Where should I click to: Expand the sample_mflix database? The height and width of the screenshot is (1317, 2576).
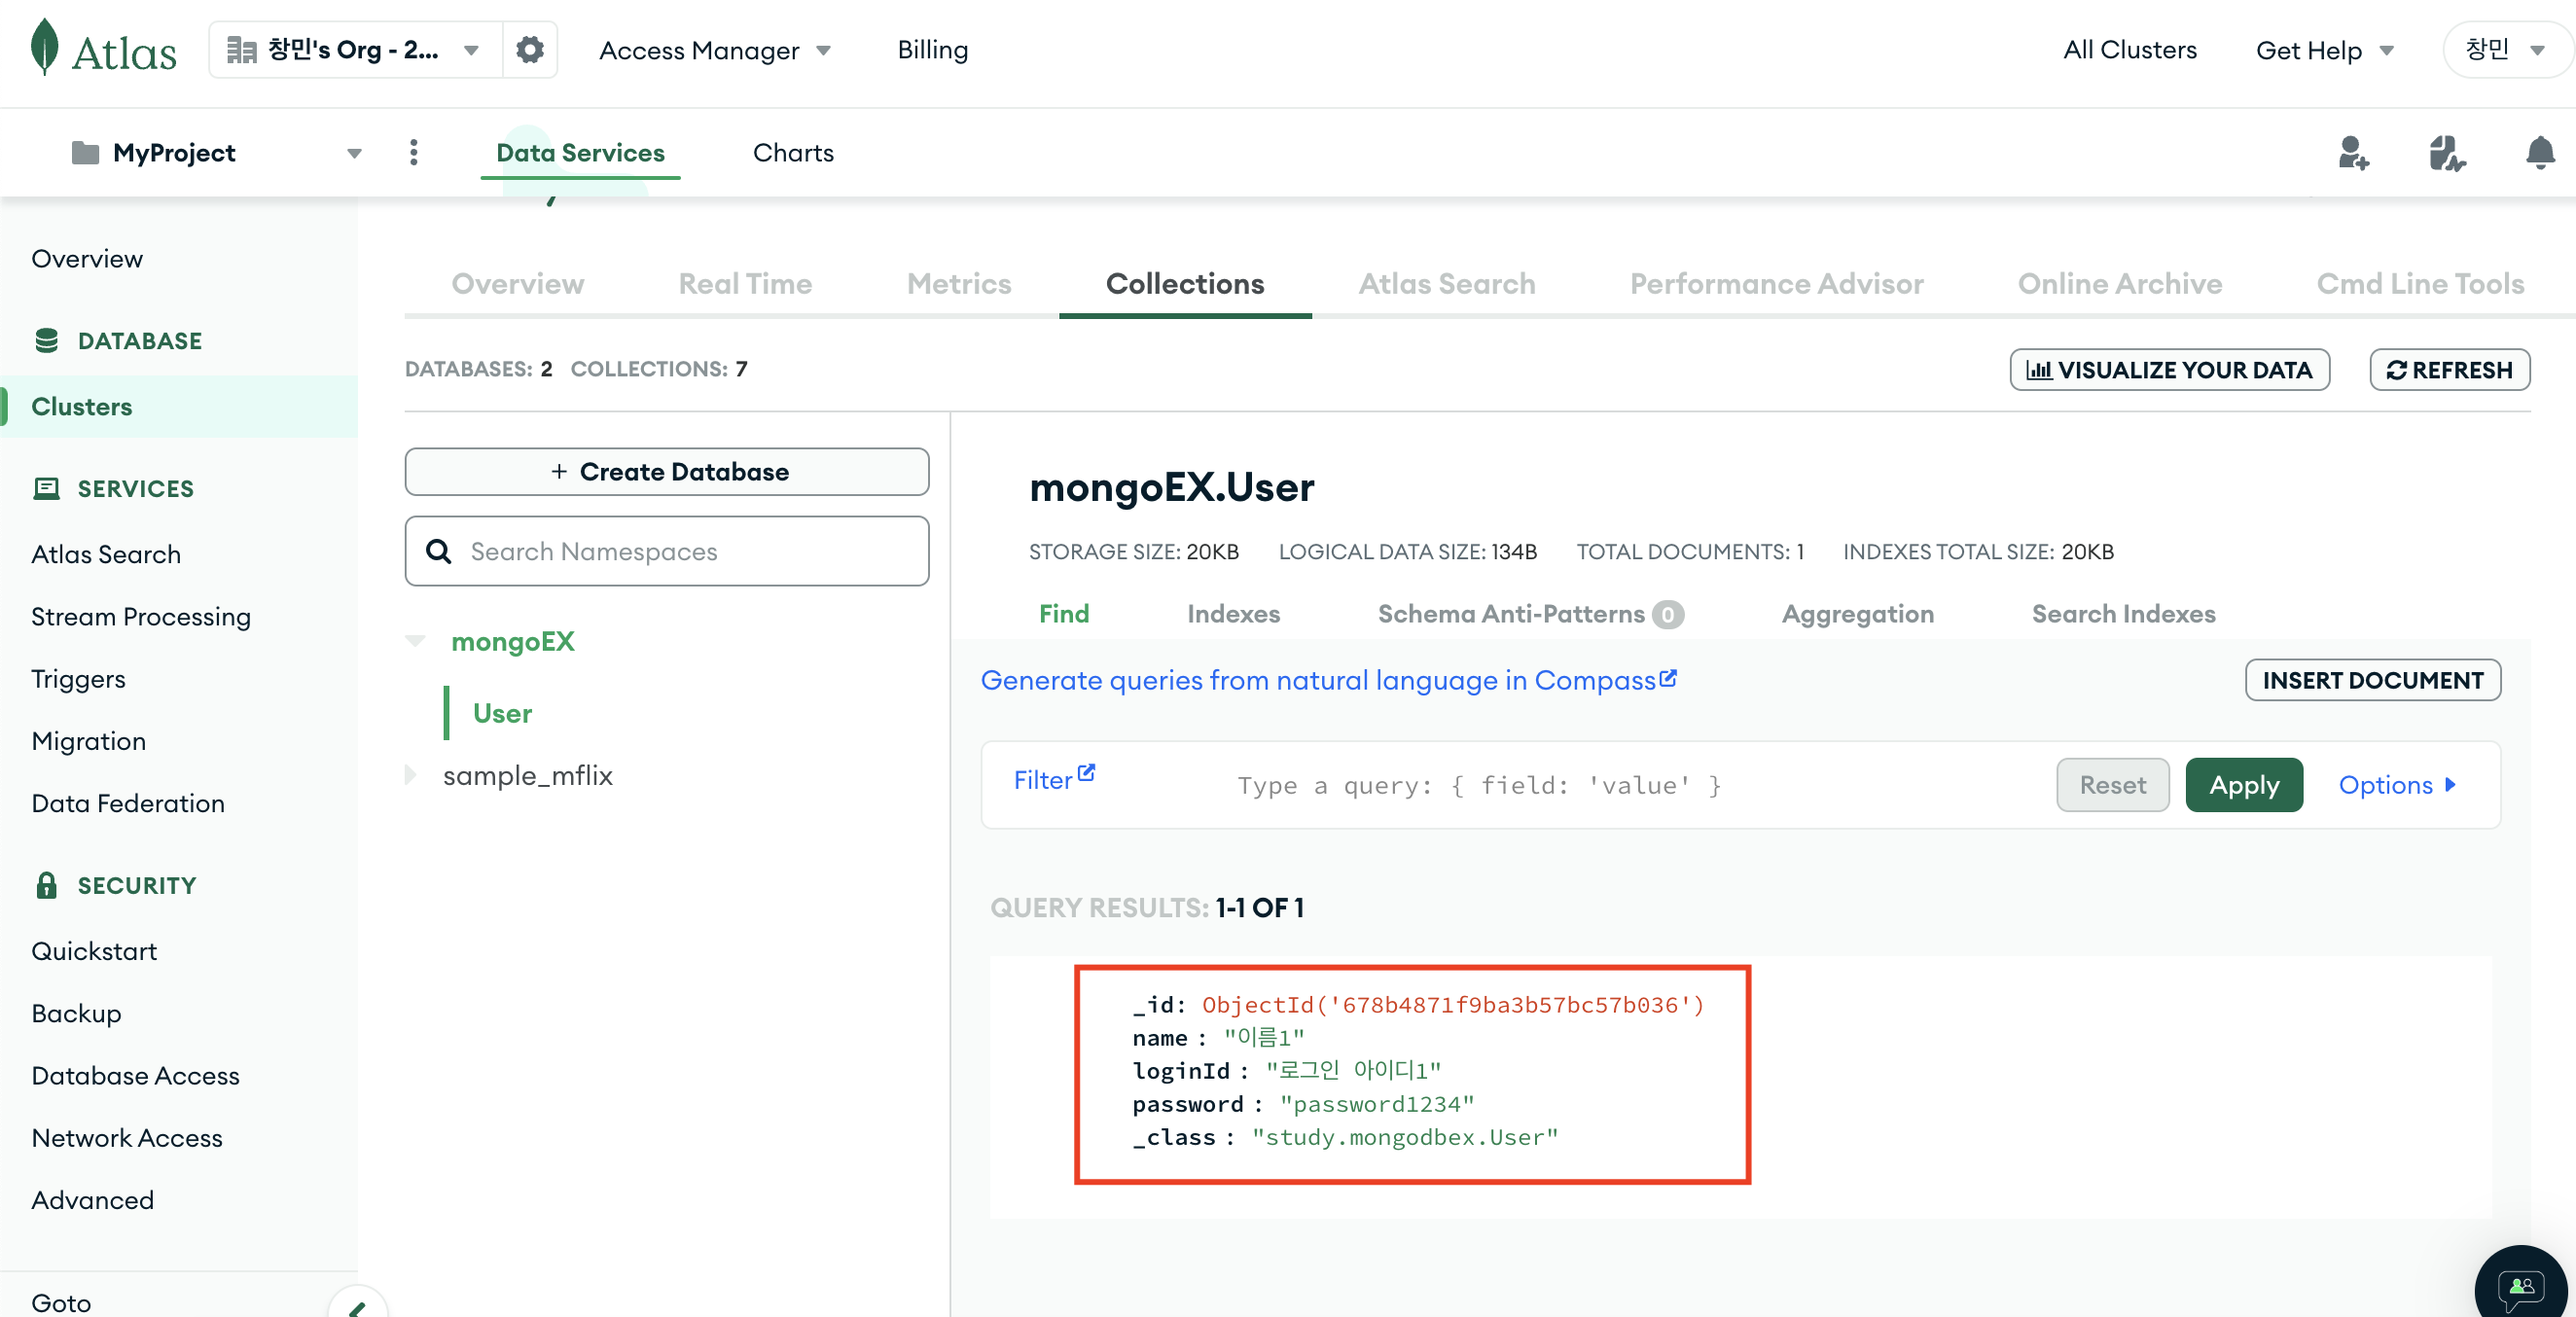410,775
